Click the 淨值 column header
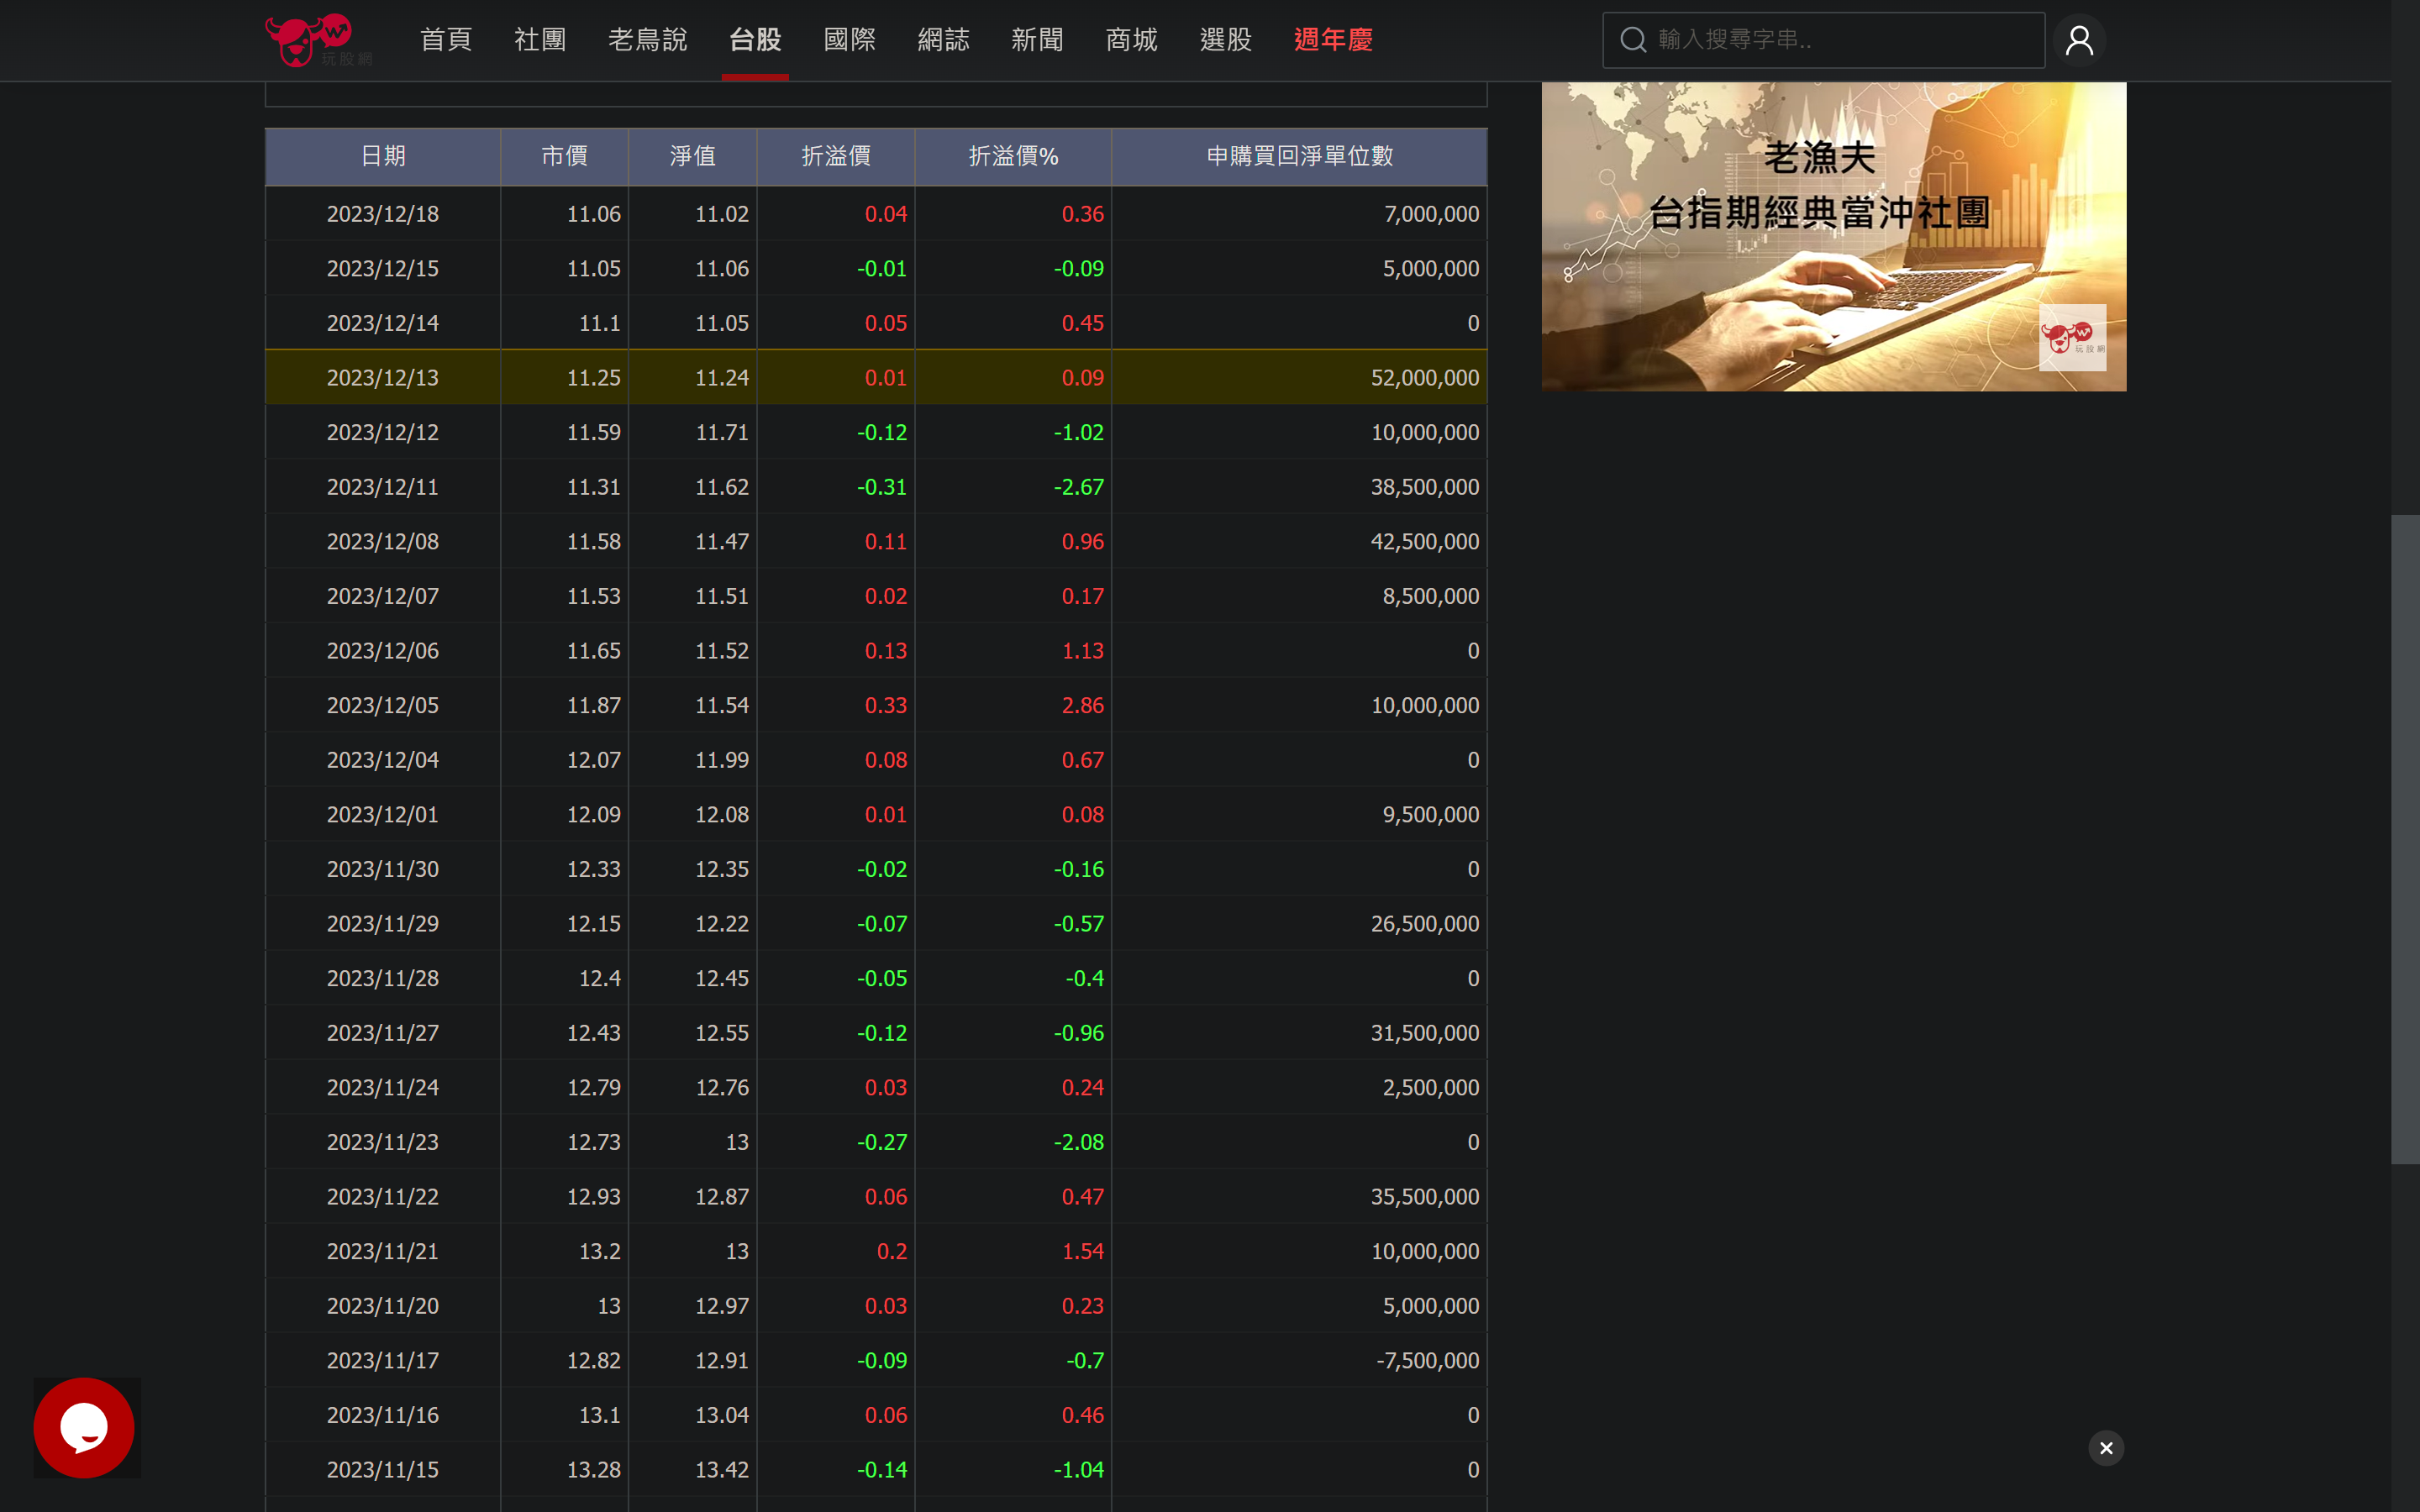2420x1512 pixels. pyautogui.click(x=692, y=156)
